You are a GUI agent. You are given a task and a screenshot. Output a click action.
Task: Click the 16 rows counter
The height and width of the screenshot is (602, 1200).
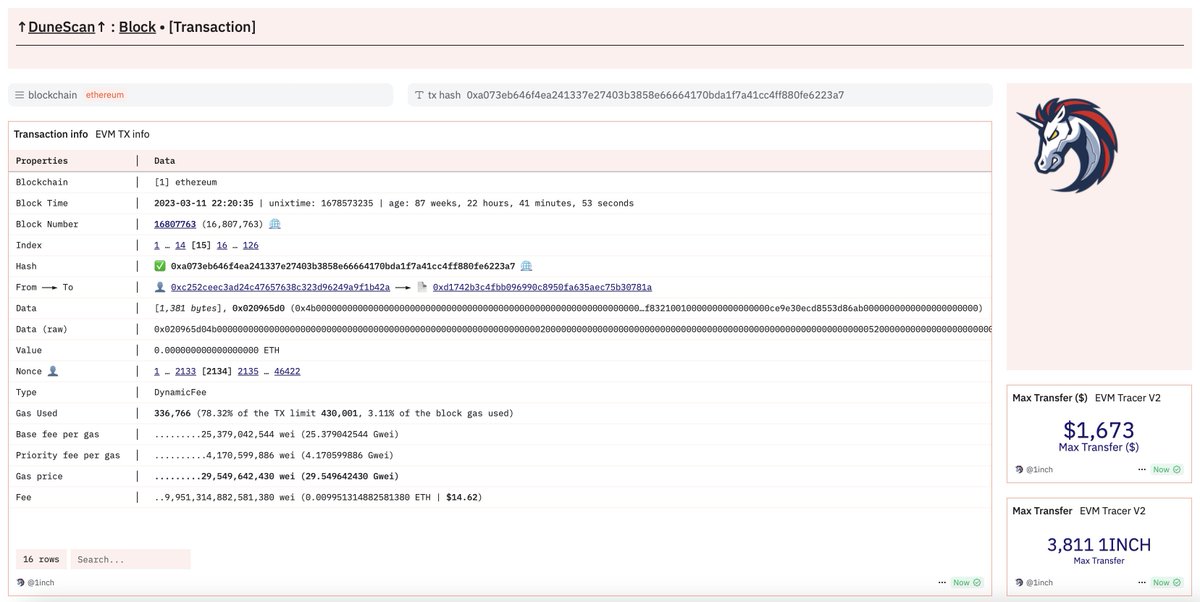click(42, 560)
